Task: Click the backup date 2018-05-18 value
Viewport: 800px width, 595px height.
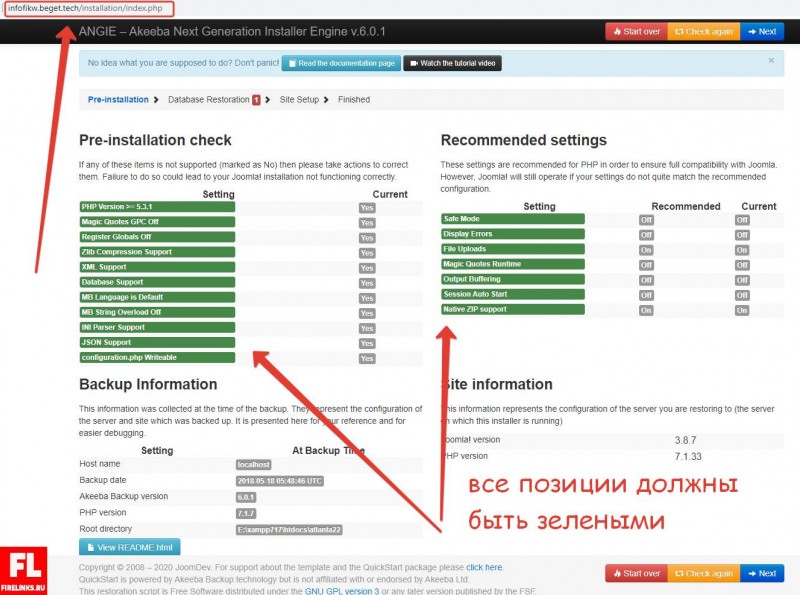Action: [x=280, y=481]
